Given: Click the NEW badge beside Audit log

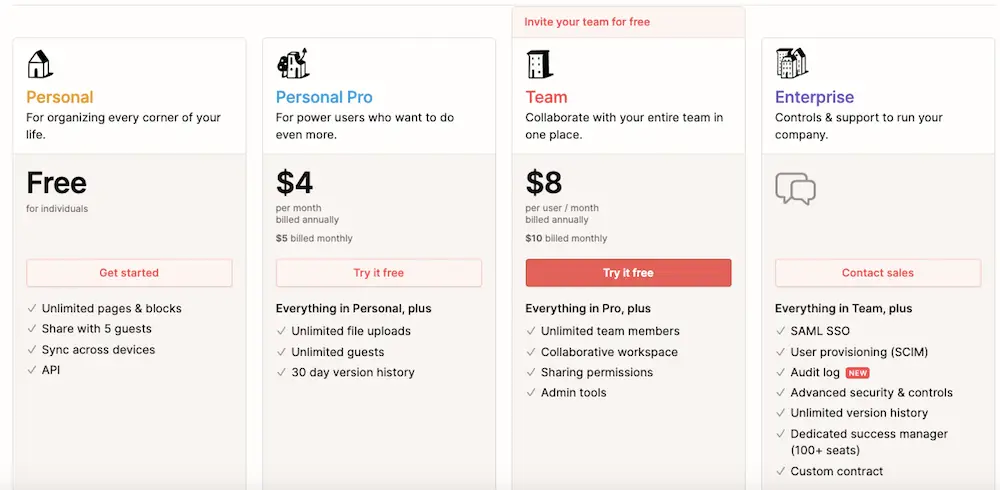Looking at the screenshot, I should click(857, 373).
